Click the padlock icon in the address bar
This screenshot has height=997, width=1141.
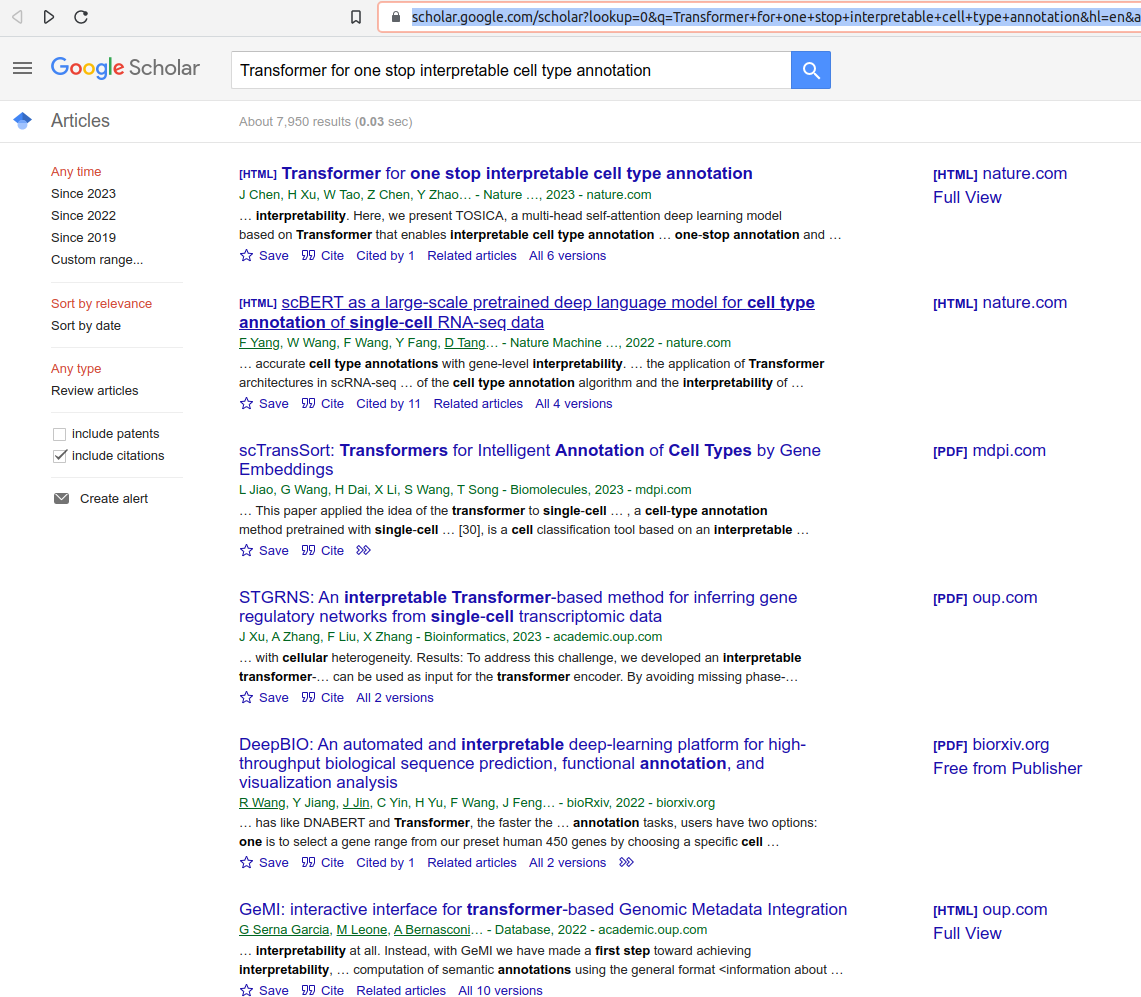coord(396,17)
